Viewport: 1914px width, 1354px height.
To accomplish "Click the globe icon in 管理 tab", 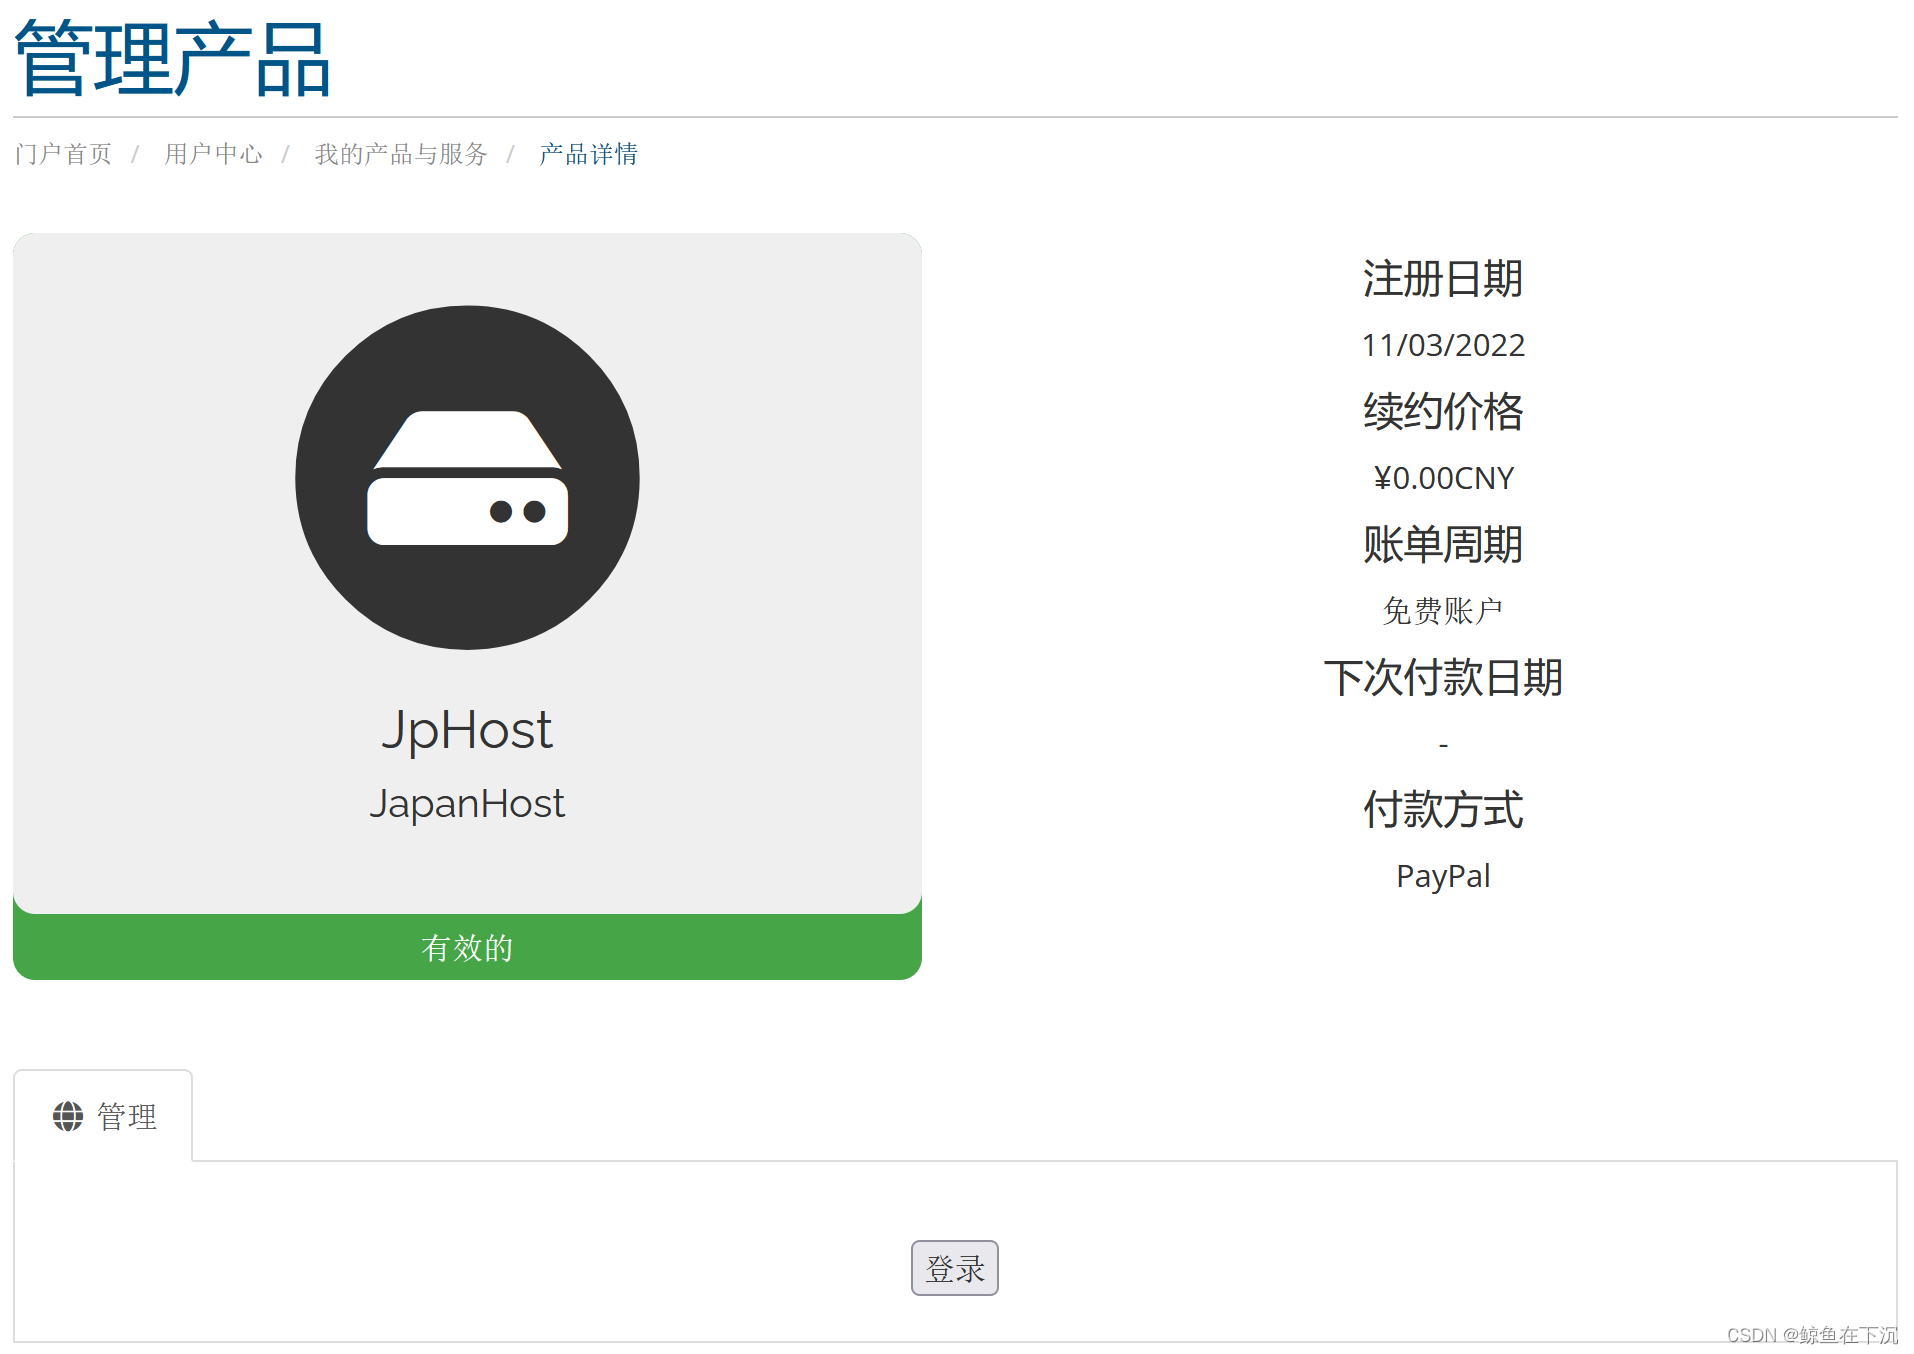I will pos(68,1116).
